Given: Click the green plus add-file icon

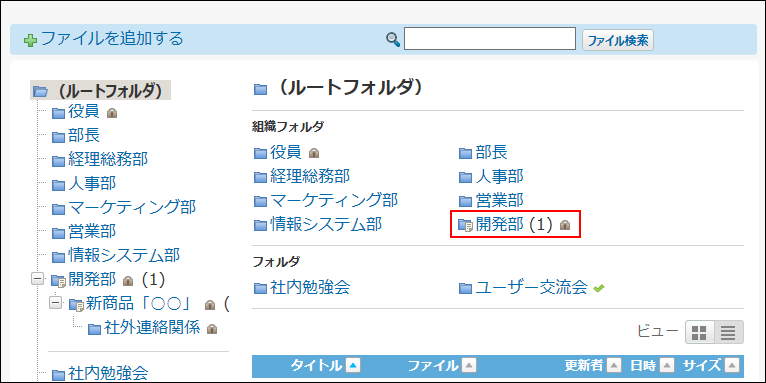Looking at the screenshot, I should [x=30, y=40].
